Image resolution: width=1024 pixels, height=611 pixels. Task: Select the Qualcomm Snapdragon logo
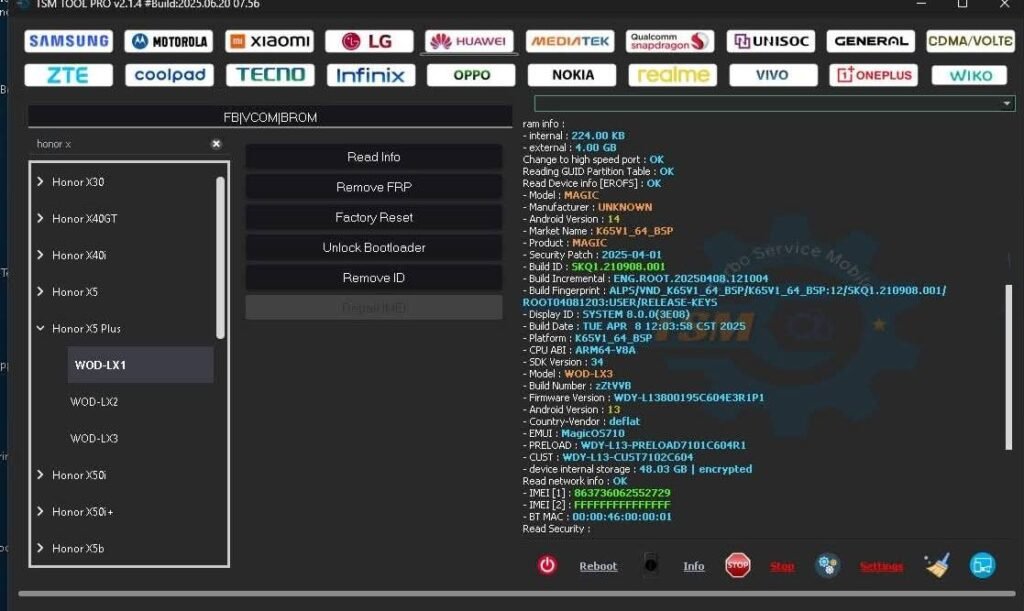pos(670,41)
